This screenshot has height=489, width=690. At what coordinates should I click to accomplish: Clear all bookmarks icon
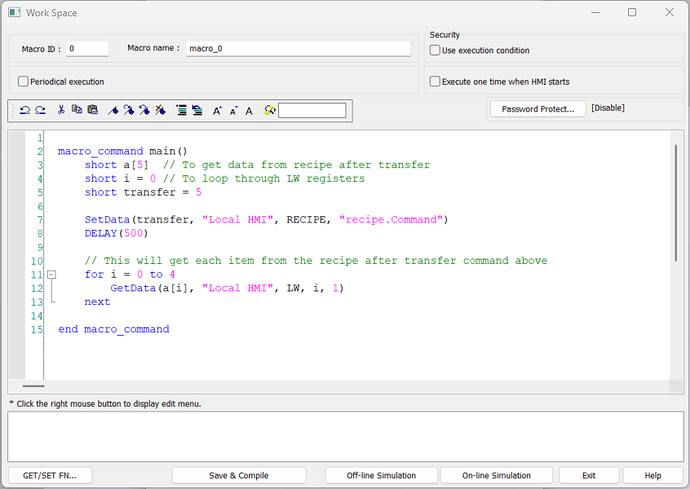pyautogui.click(x=160, y=110)
